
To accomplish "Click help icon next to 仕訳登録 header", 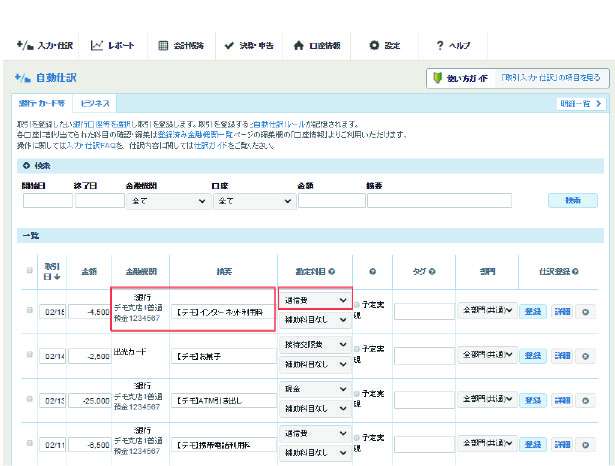I will (x=575, y=271).
